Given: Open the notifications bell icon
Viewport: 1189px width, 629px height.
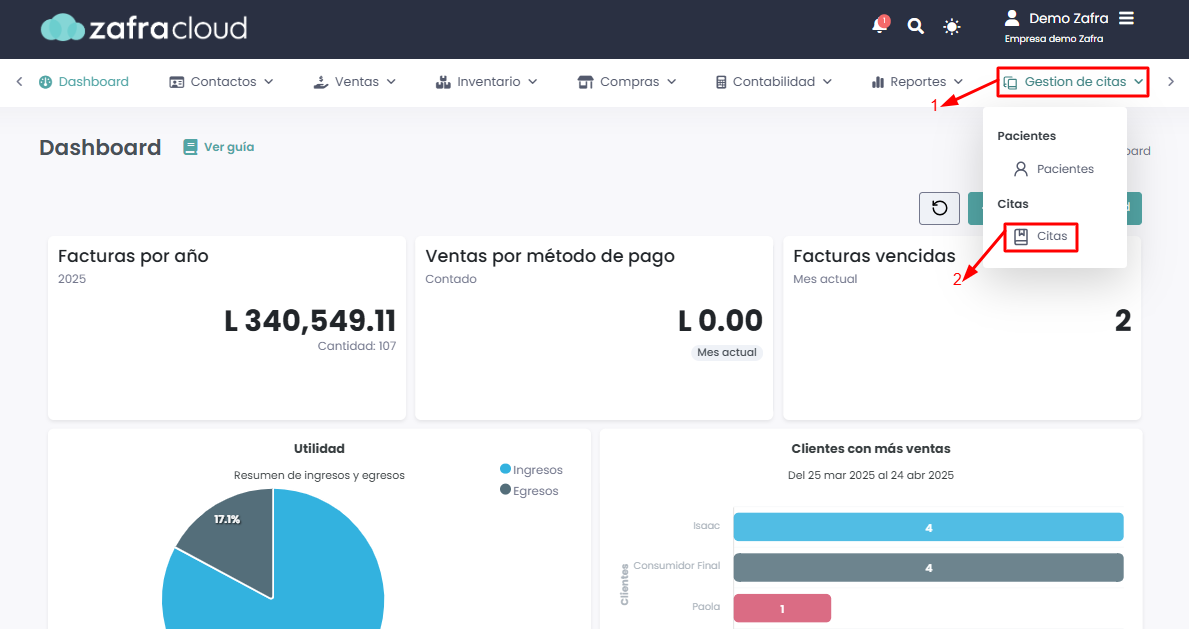Looking at the screenshot, I should tap(880, 26).
